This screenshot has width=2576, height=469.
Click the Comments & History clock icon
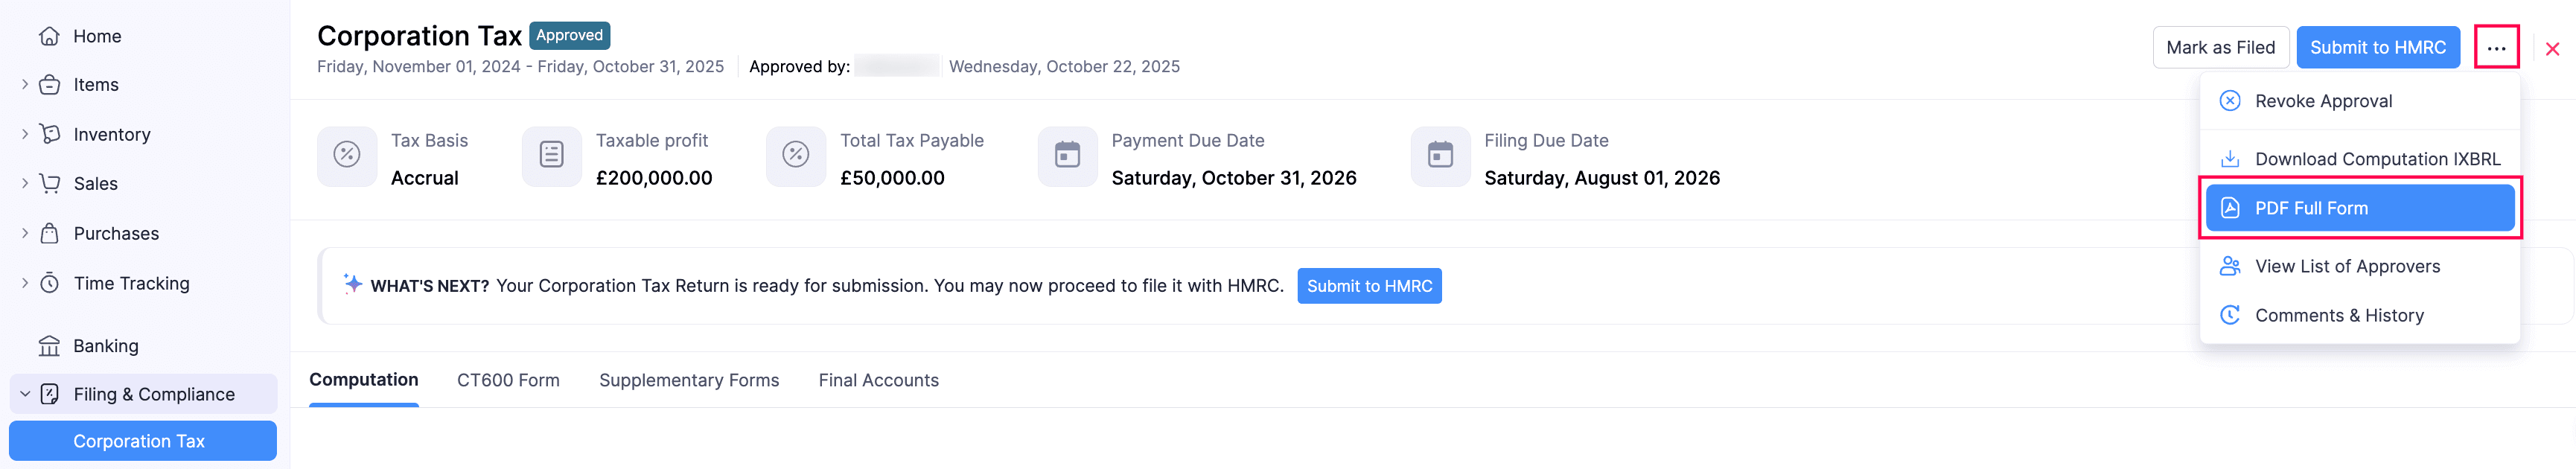2229,315
